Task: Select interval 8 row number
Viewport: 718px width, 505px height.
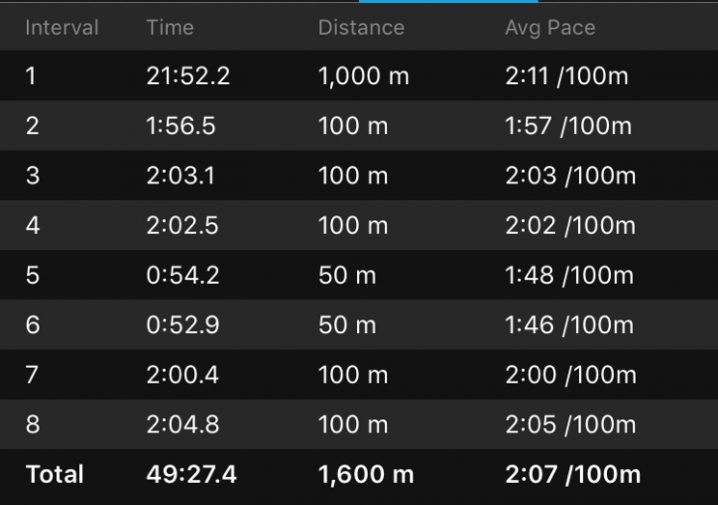Action: tap(33, 424)
